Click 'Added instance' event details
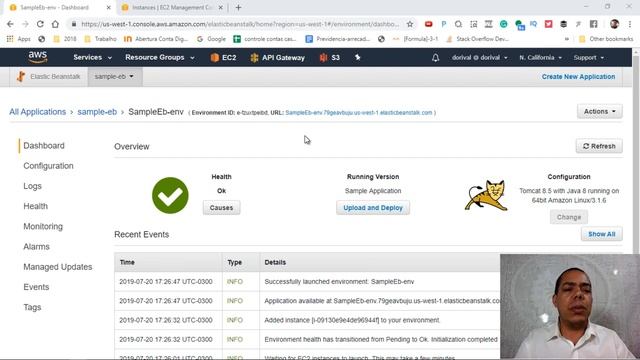Screen dimensions: 640x360 click(x=352, y=320)
